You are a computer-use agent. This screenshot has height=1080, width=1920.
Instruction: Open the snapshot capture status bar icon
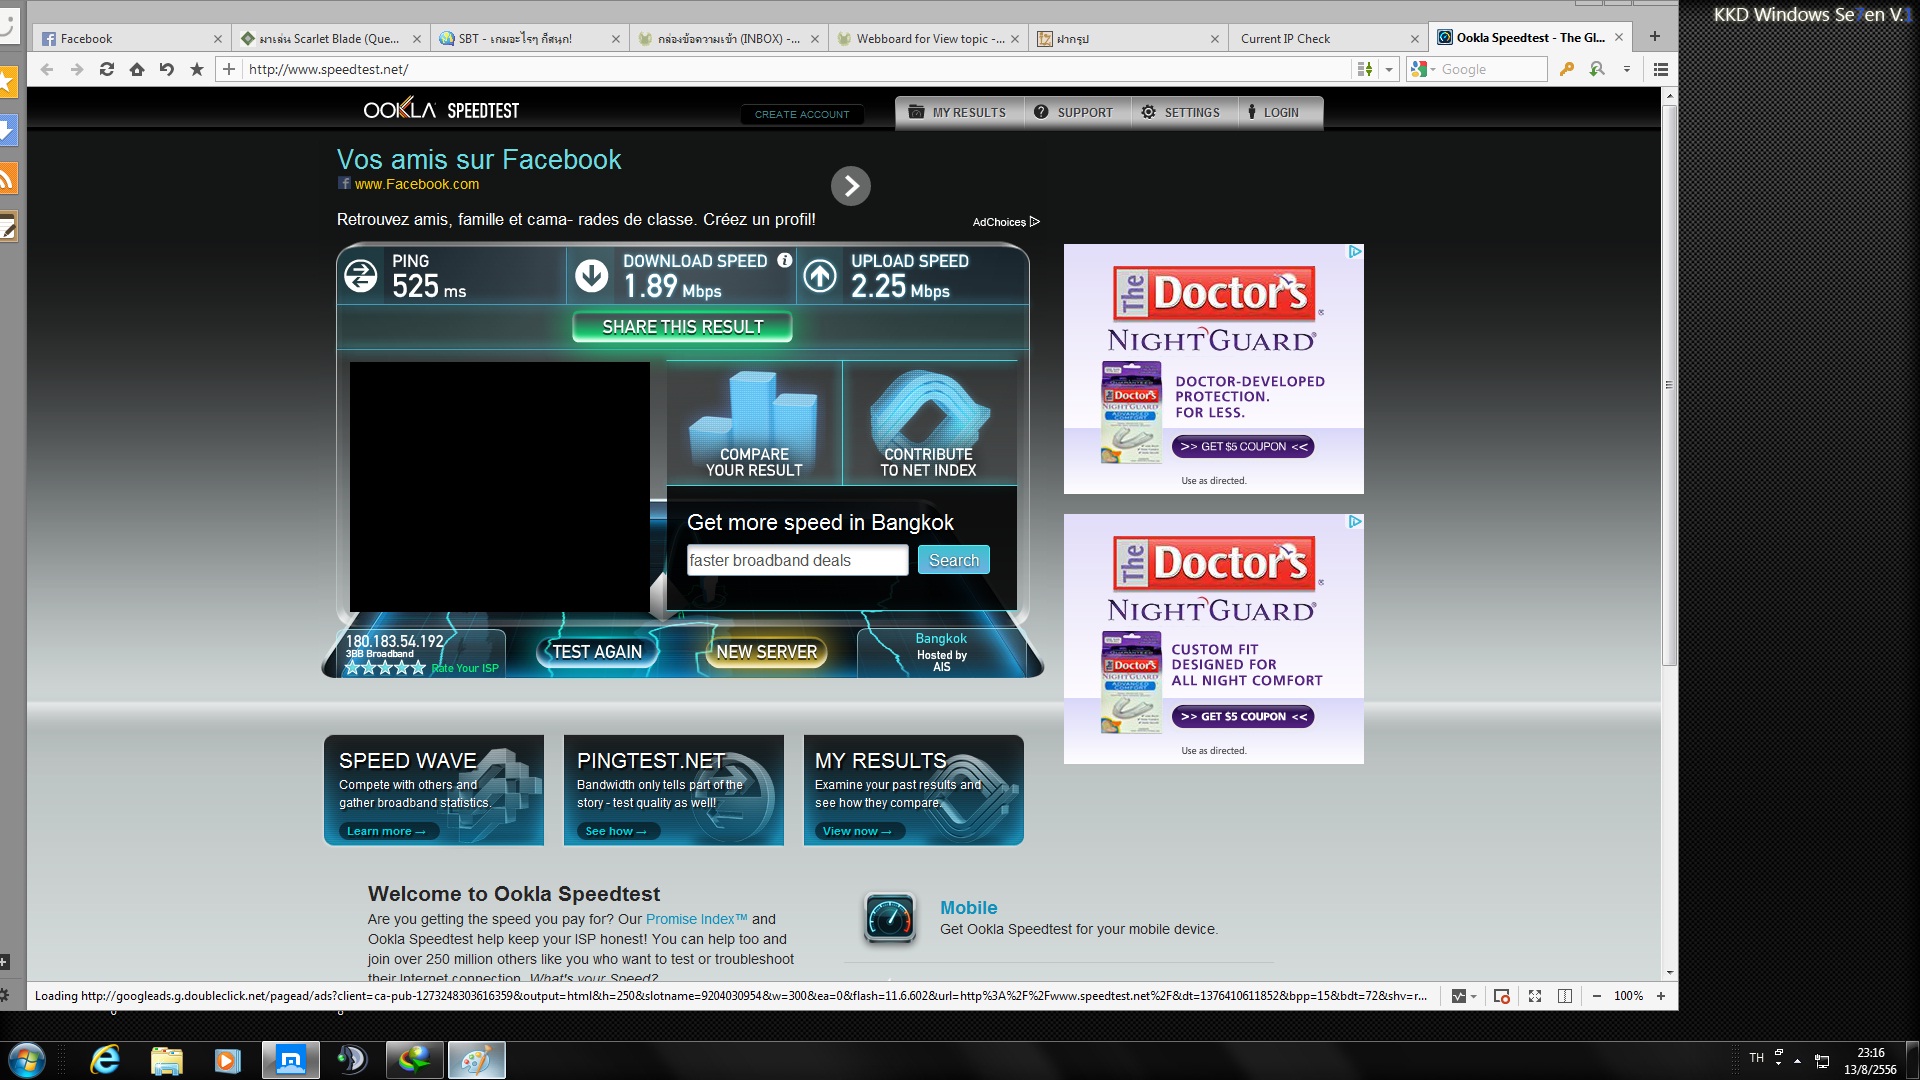click(x=1501, y=996)
